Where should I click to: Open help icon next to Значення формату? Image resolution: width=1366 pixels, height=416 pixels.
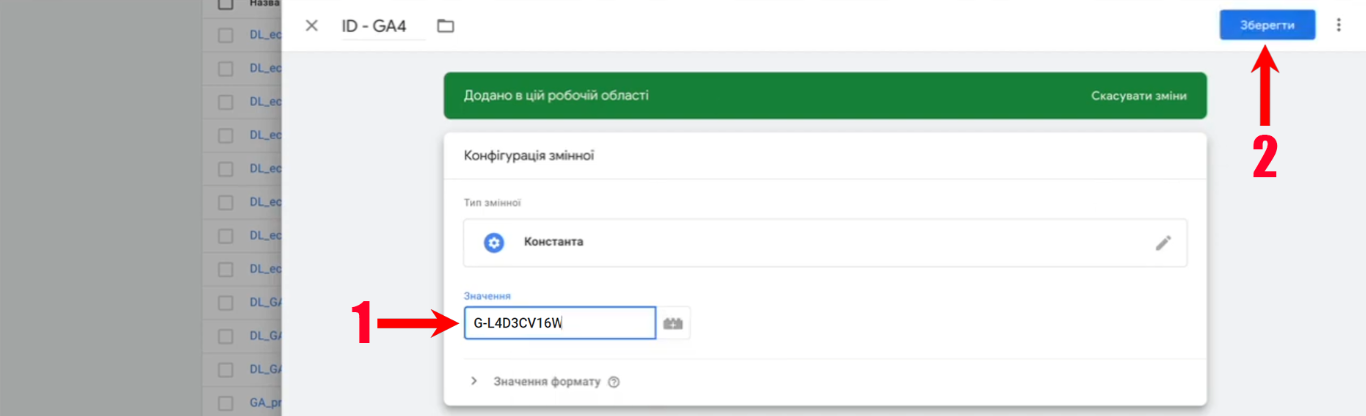(614, 382)
